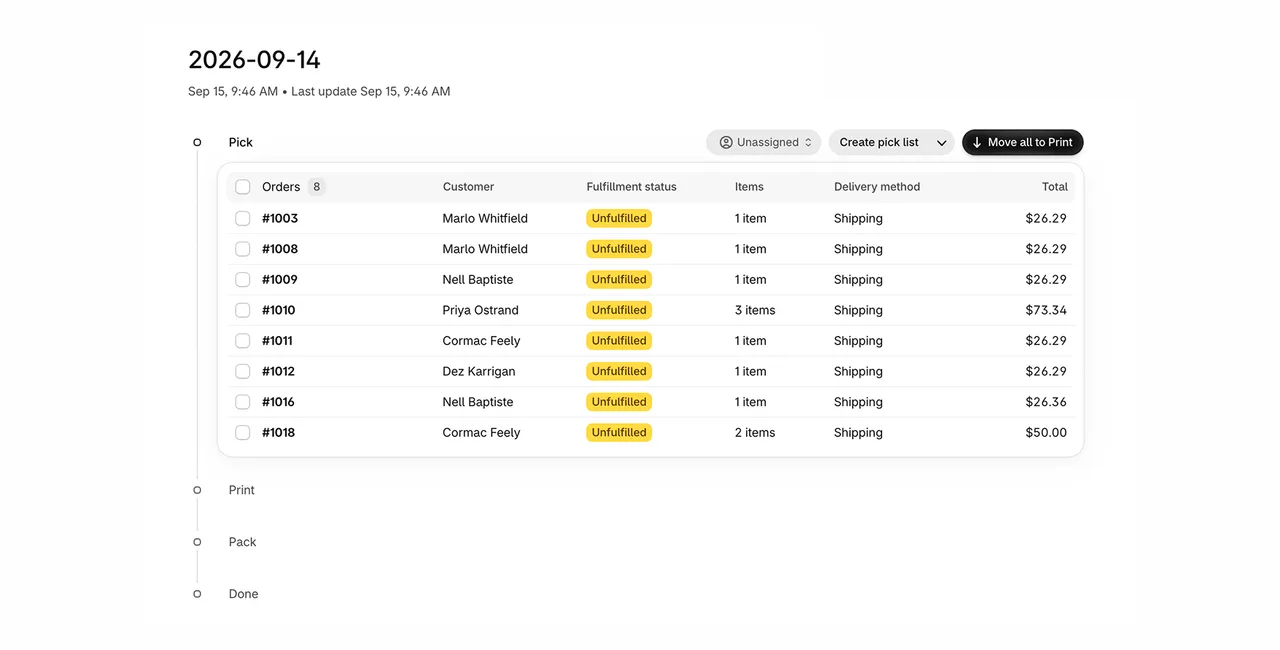This screenshot has width=1280, height=650.
Task: Click the Delivery method column header
Action: tap(877, 187)
